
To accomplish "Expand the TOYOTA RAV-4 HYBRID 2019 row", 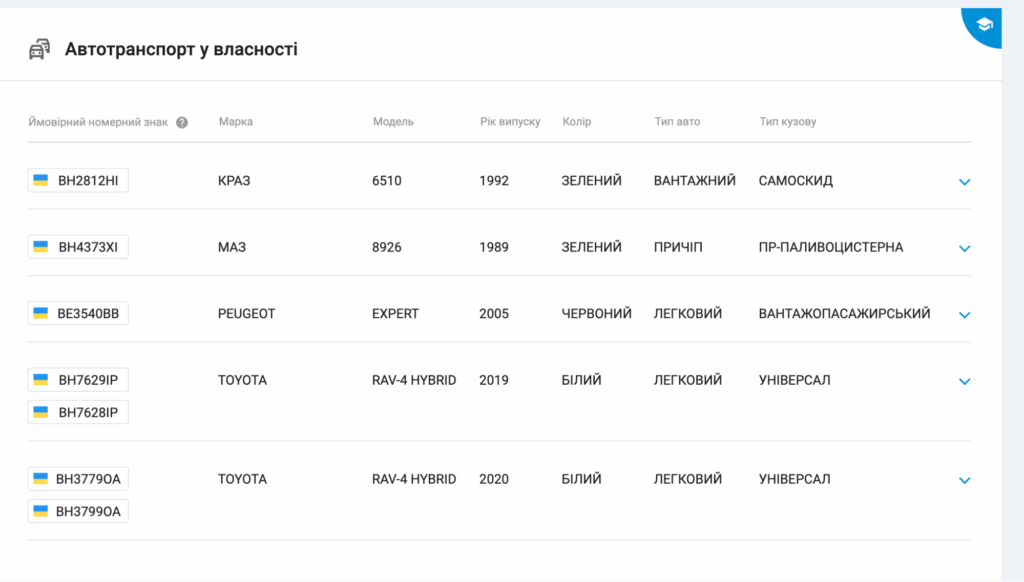I will coord(964,381).
